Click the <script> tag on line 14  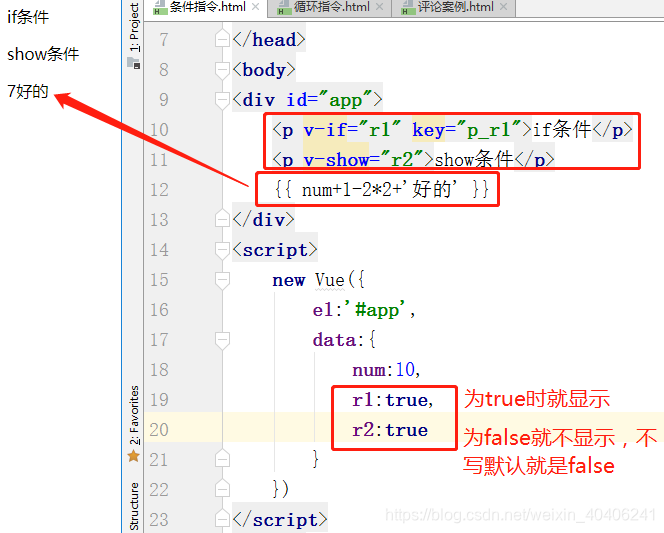[x=274, y=250]
